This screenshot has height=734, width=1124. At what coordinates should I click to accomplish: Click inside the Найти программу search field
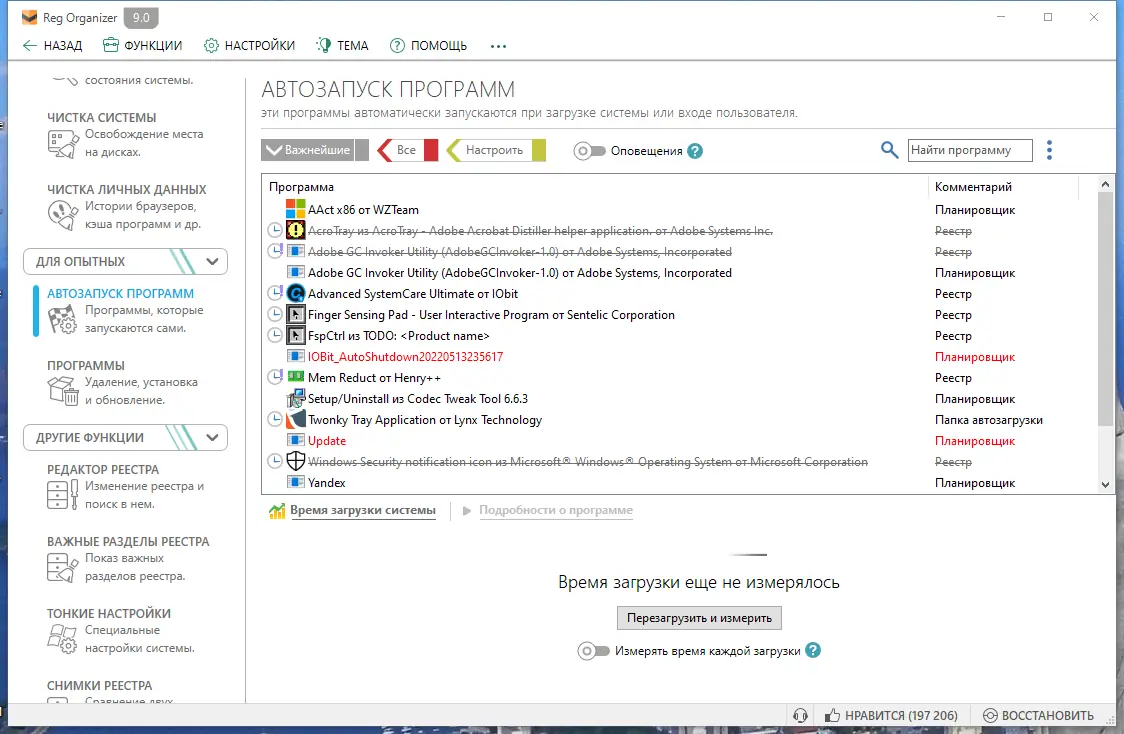click(970, 150)
